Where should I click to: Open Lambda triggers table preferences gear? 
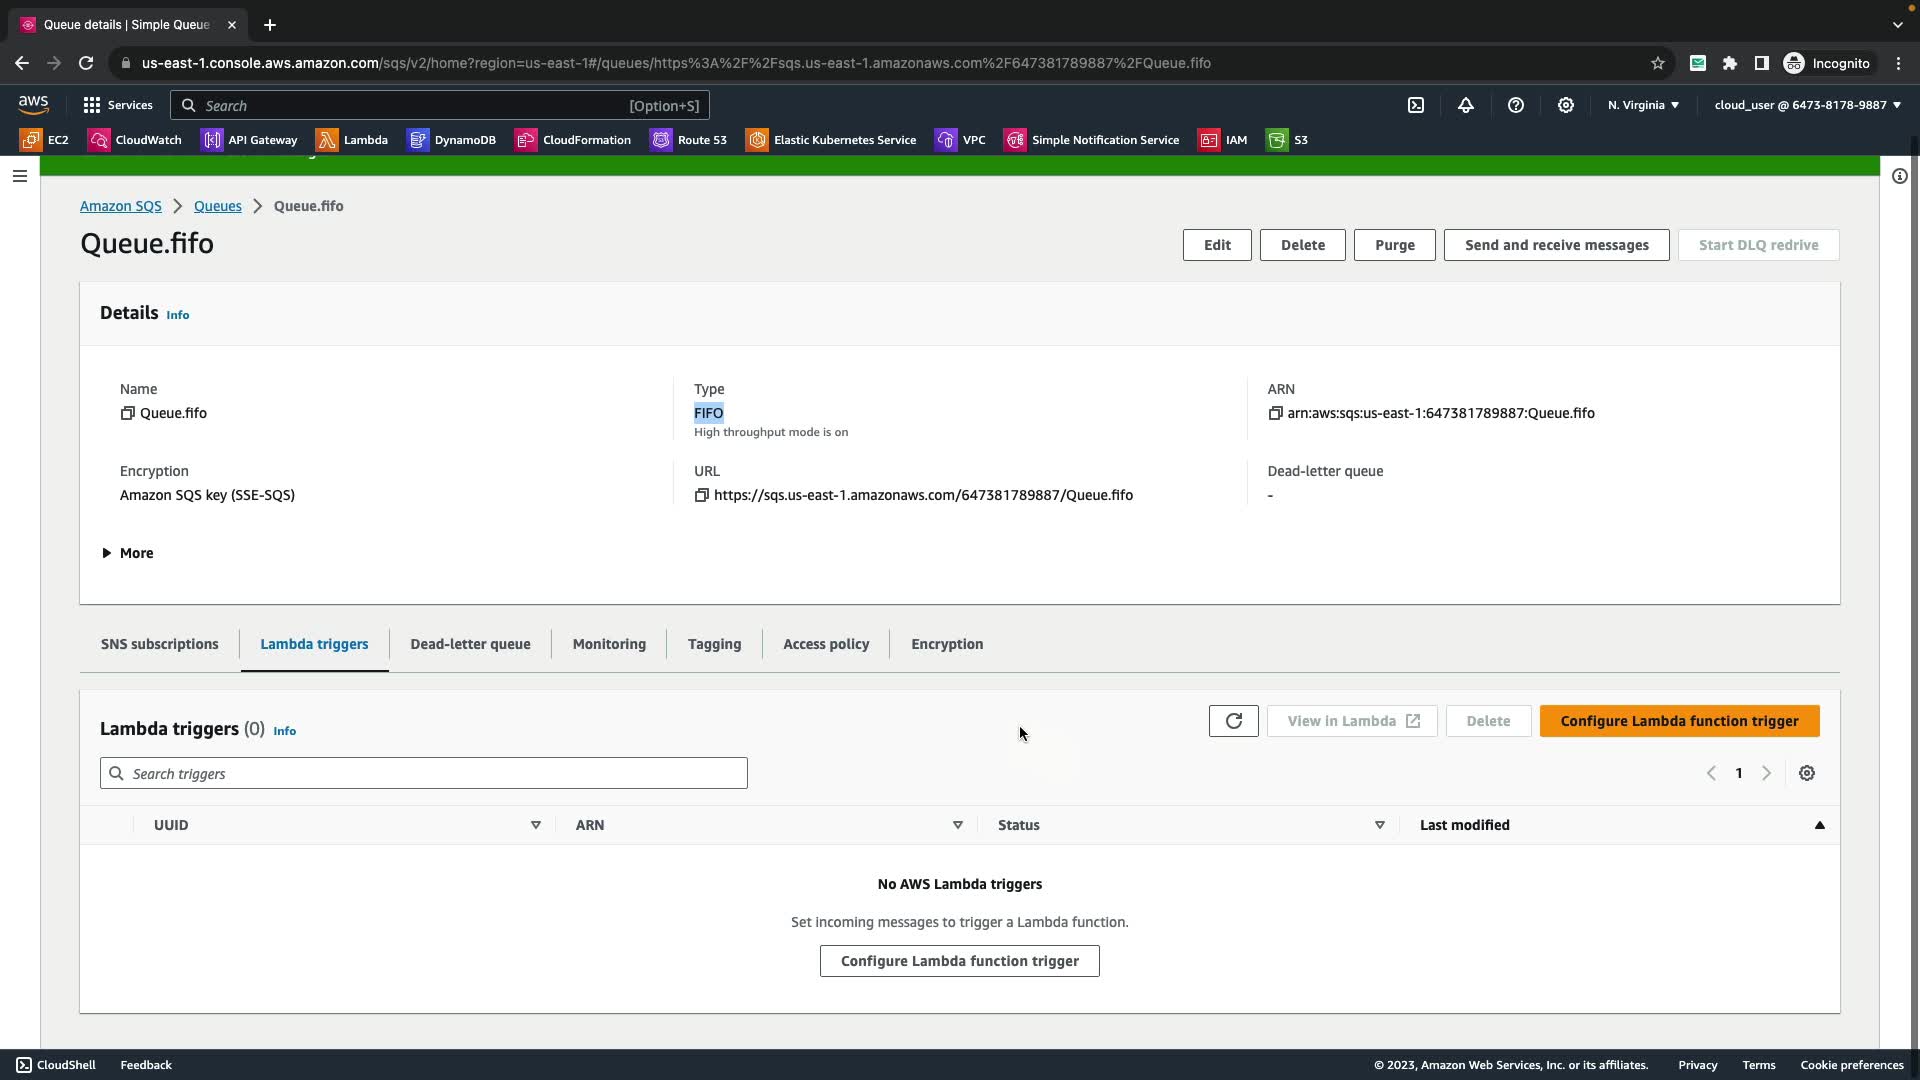tap(1806, 773)
